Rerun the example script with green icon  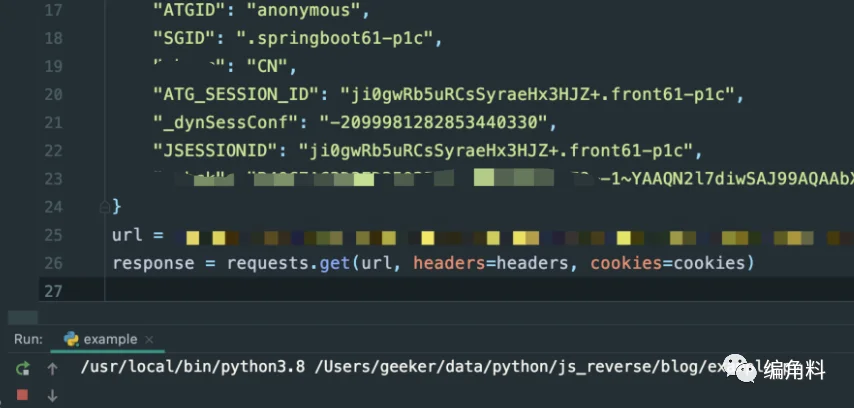22,369
